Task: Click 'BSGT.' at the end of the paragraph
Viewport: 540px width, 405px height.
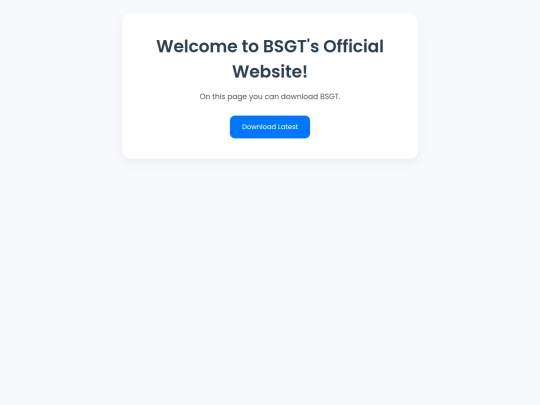Action: [330, 96]
